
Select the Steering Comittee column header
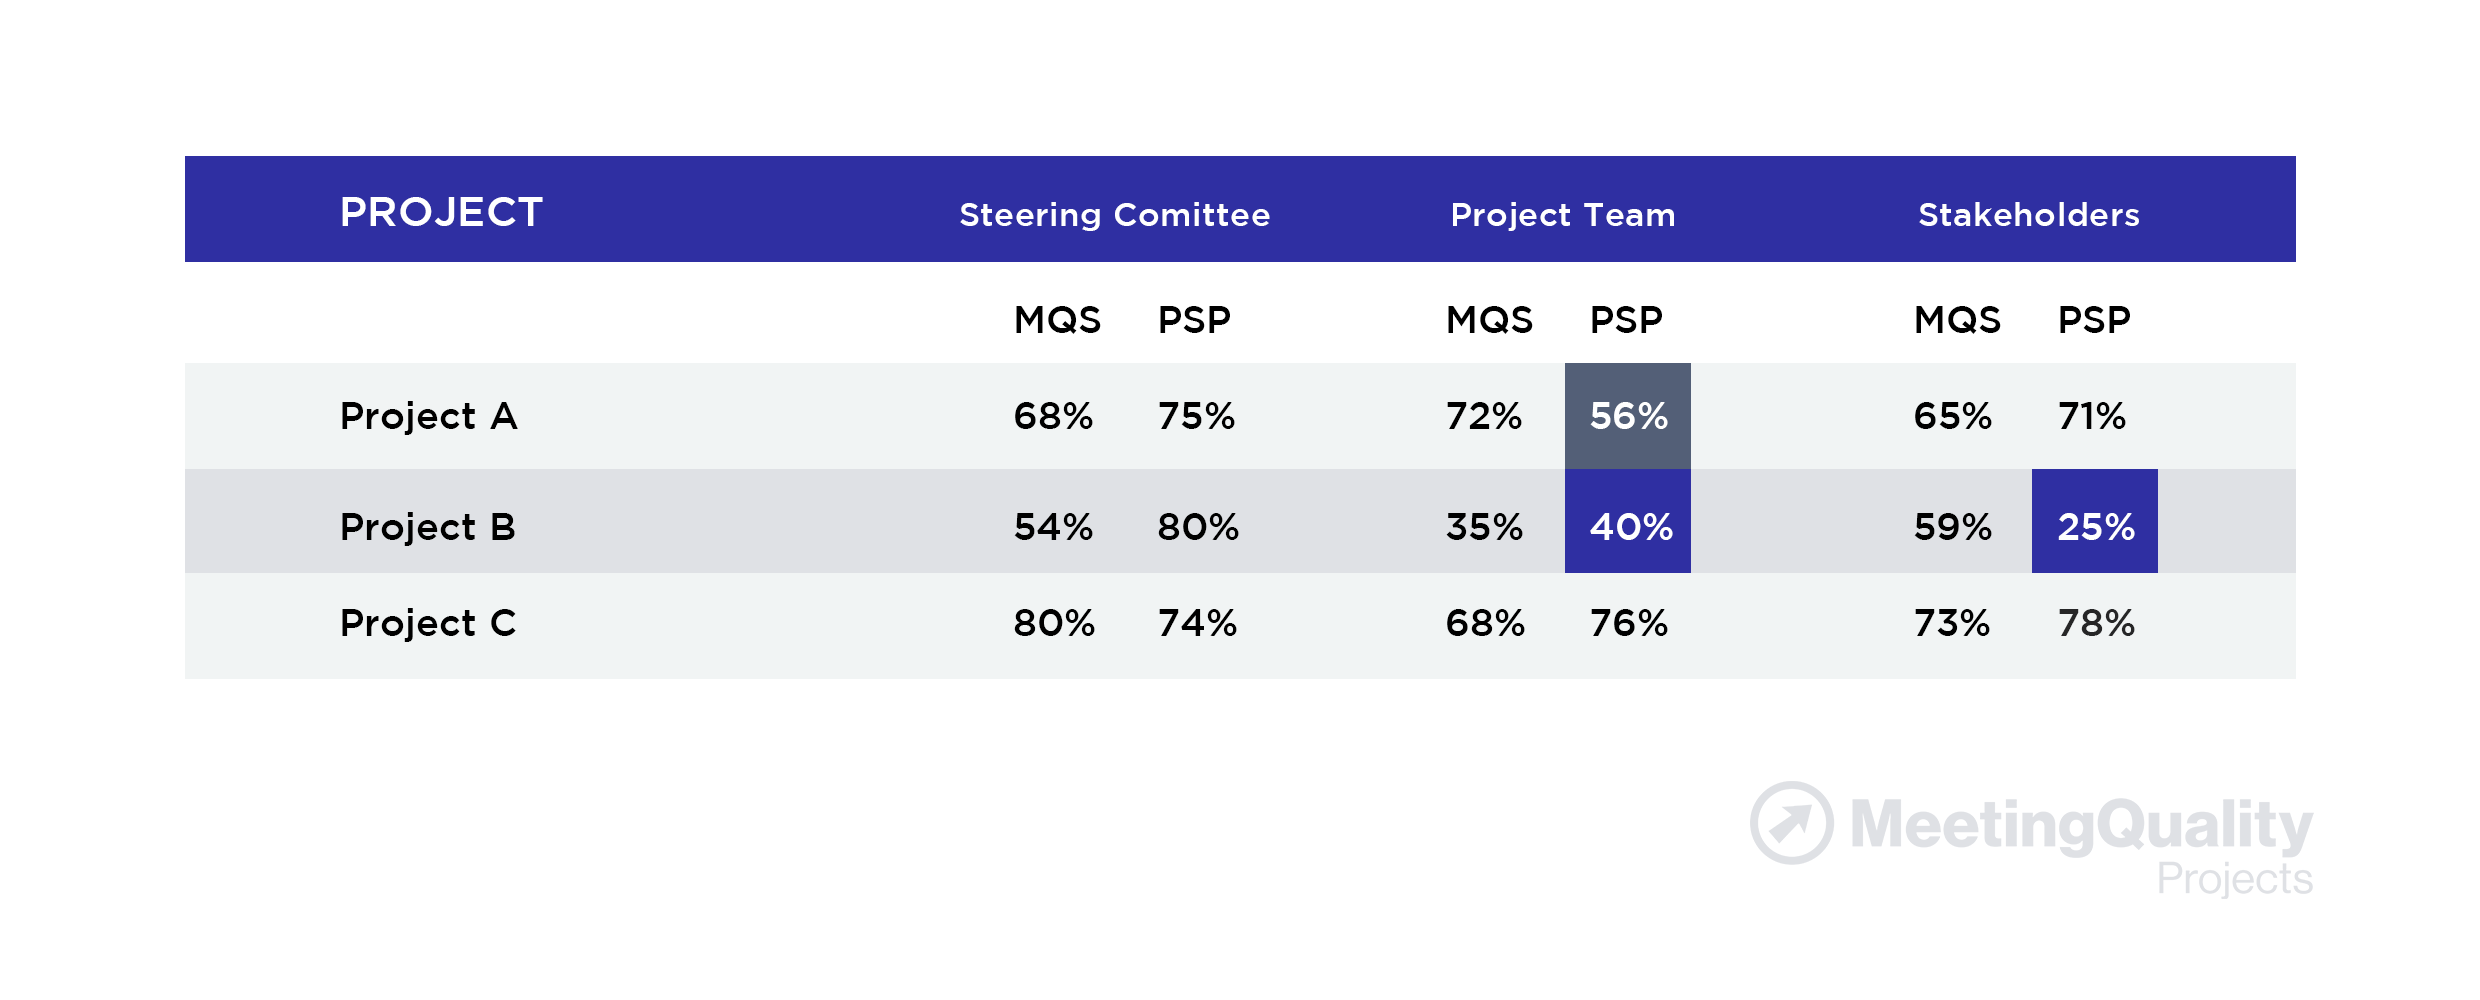pyautogui.click(x=1114, y=214)
